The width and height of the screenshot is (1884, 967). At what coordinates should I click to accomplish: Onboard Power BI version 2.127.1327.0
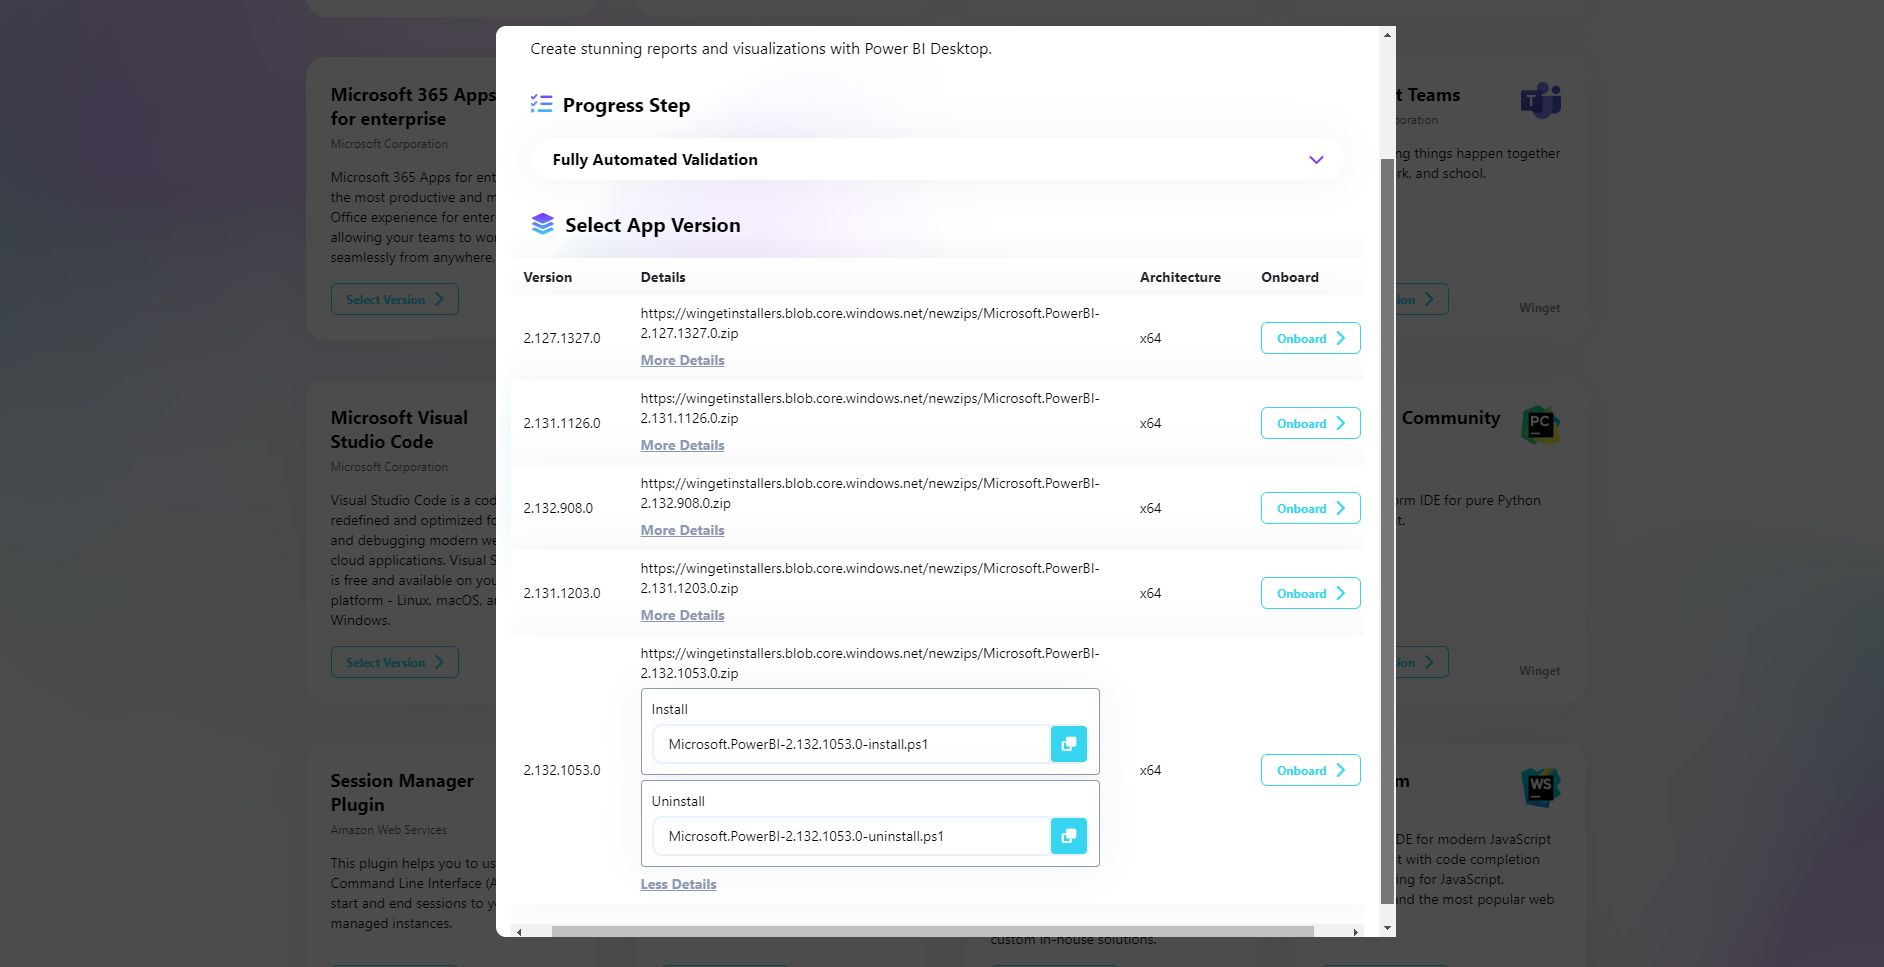point(1310,338)
